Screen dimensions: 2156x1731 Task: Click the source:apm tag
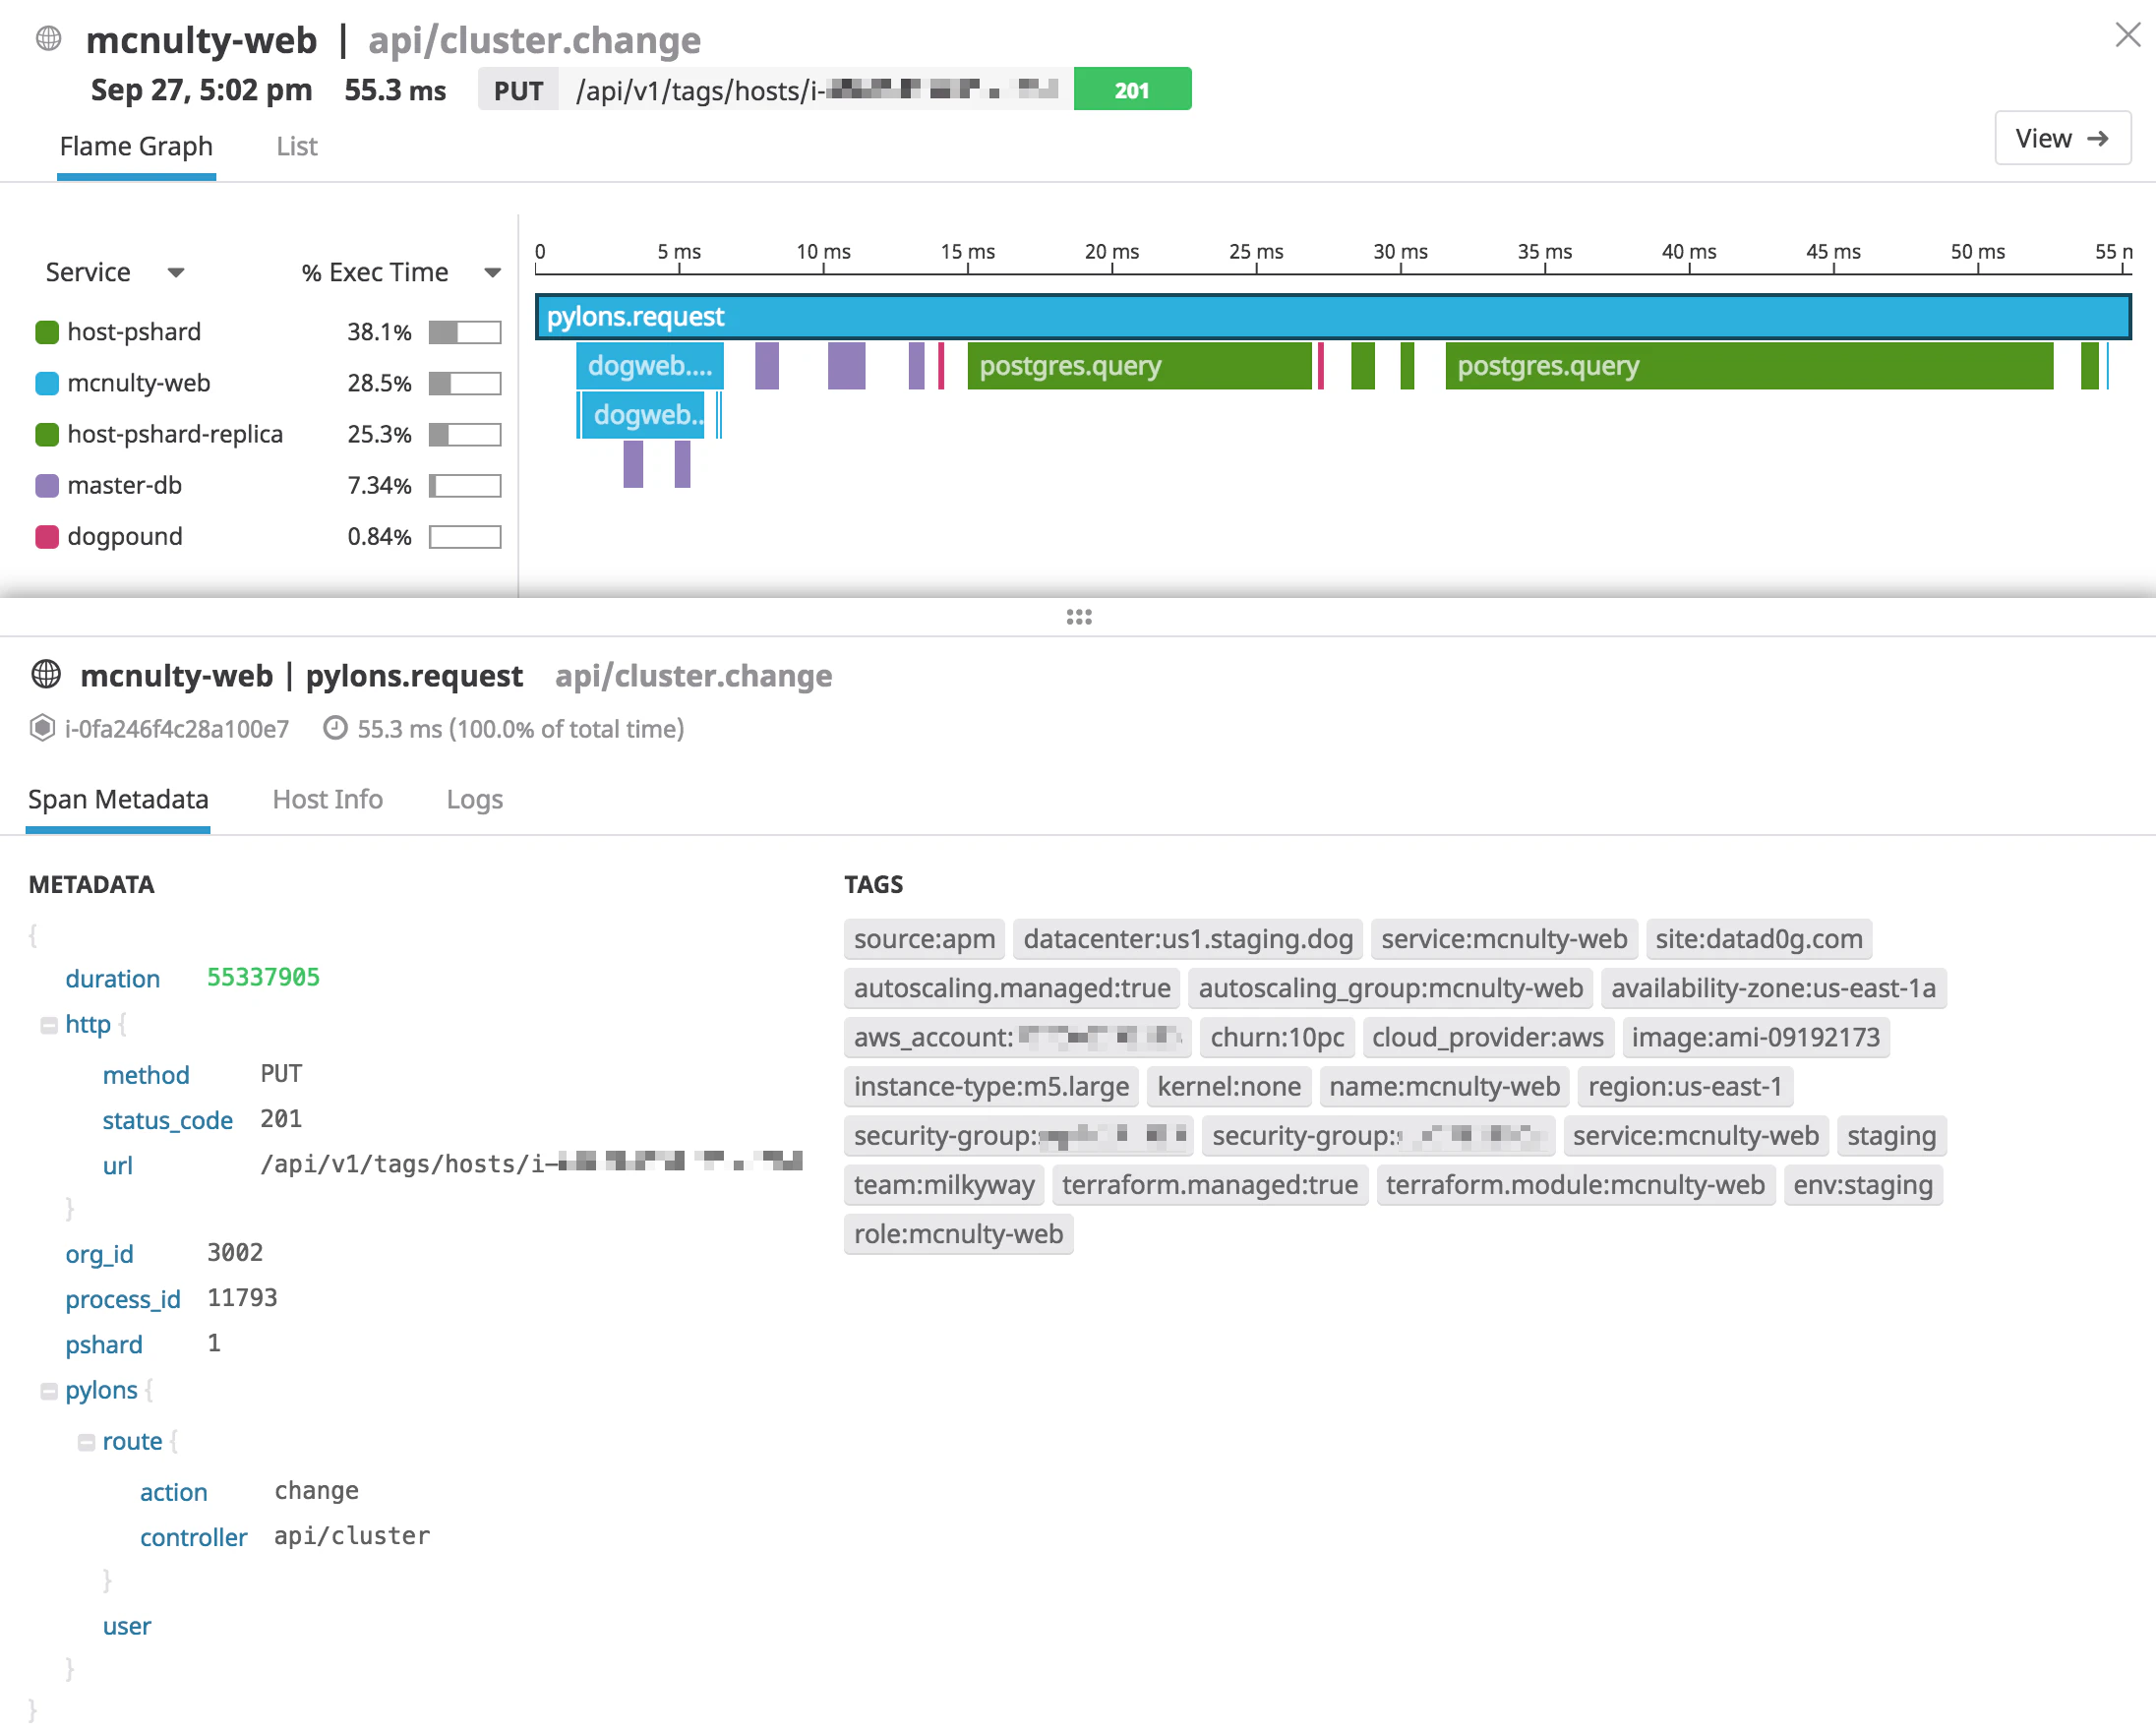coord(924,938)
